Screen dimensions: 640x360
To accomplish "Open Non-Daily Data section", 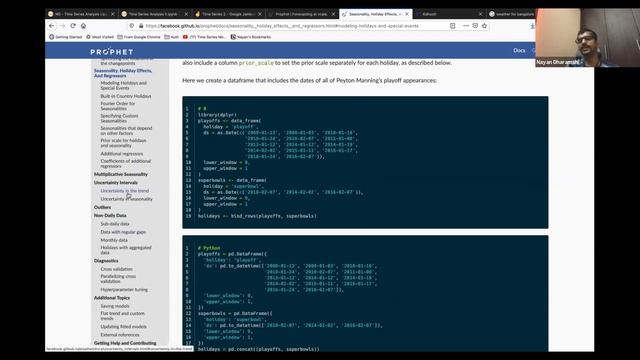I will coord(110,216).
